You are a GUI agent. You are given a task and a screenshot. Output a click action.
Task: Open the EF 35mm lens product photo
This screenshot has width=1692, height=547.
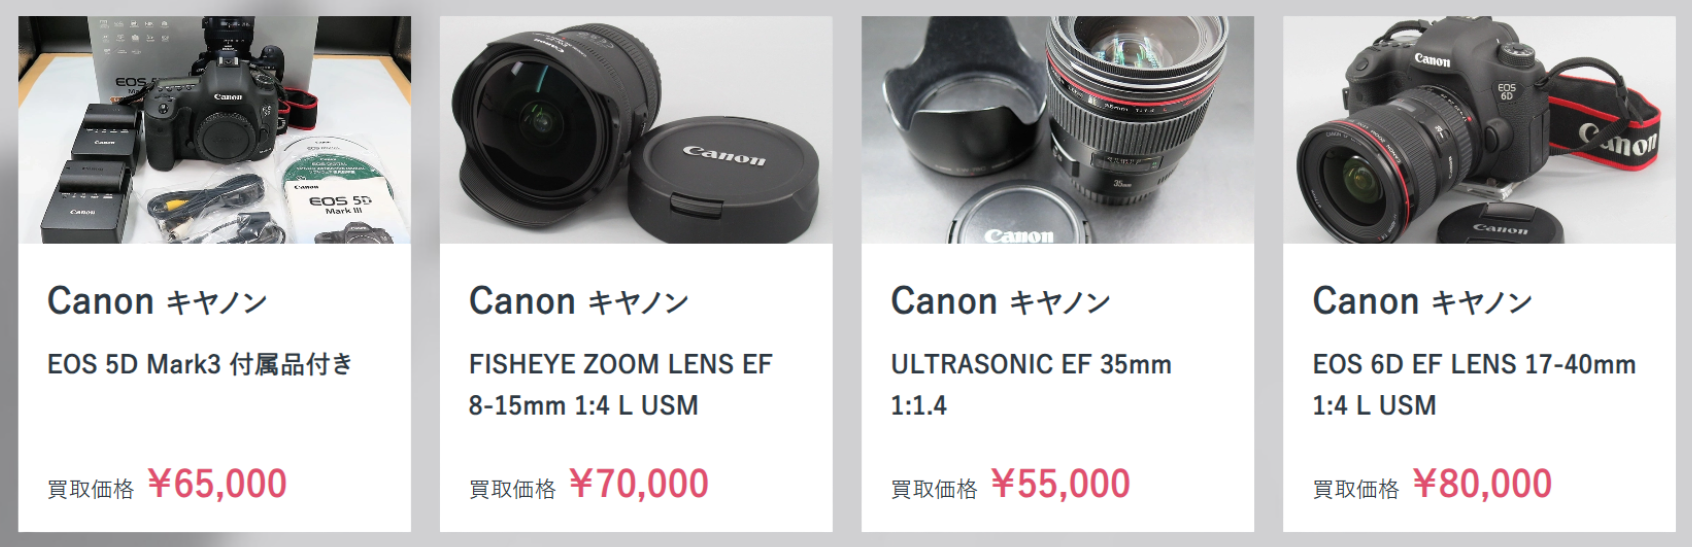click(1058, 129)
